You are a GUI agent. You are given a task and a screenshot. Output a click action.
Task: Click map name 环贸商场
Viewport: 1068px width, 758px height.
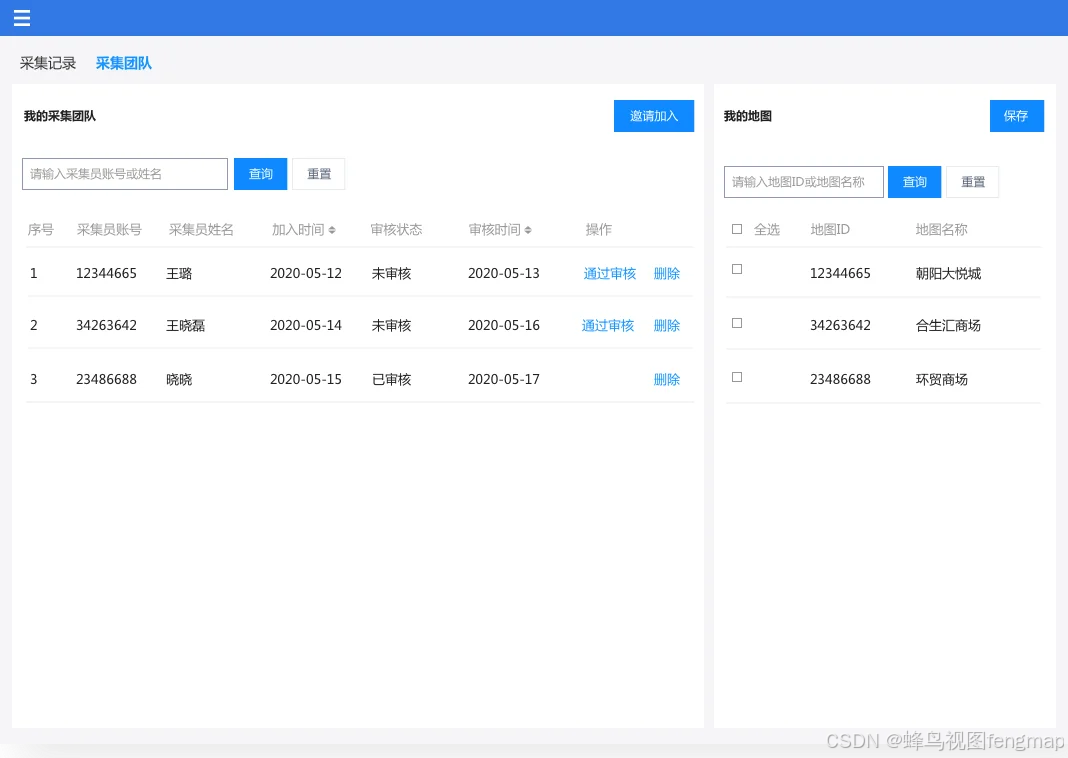tap(941, 379)
